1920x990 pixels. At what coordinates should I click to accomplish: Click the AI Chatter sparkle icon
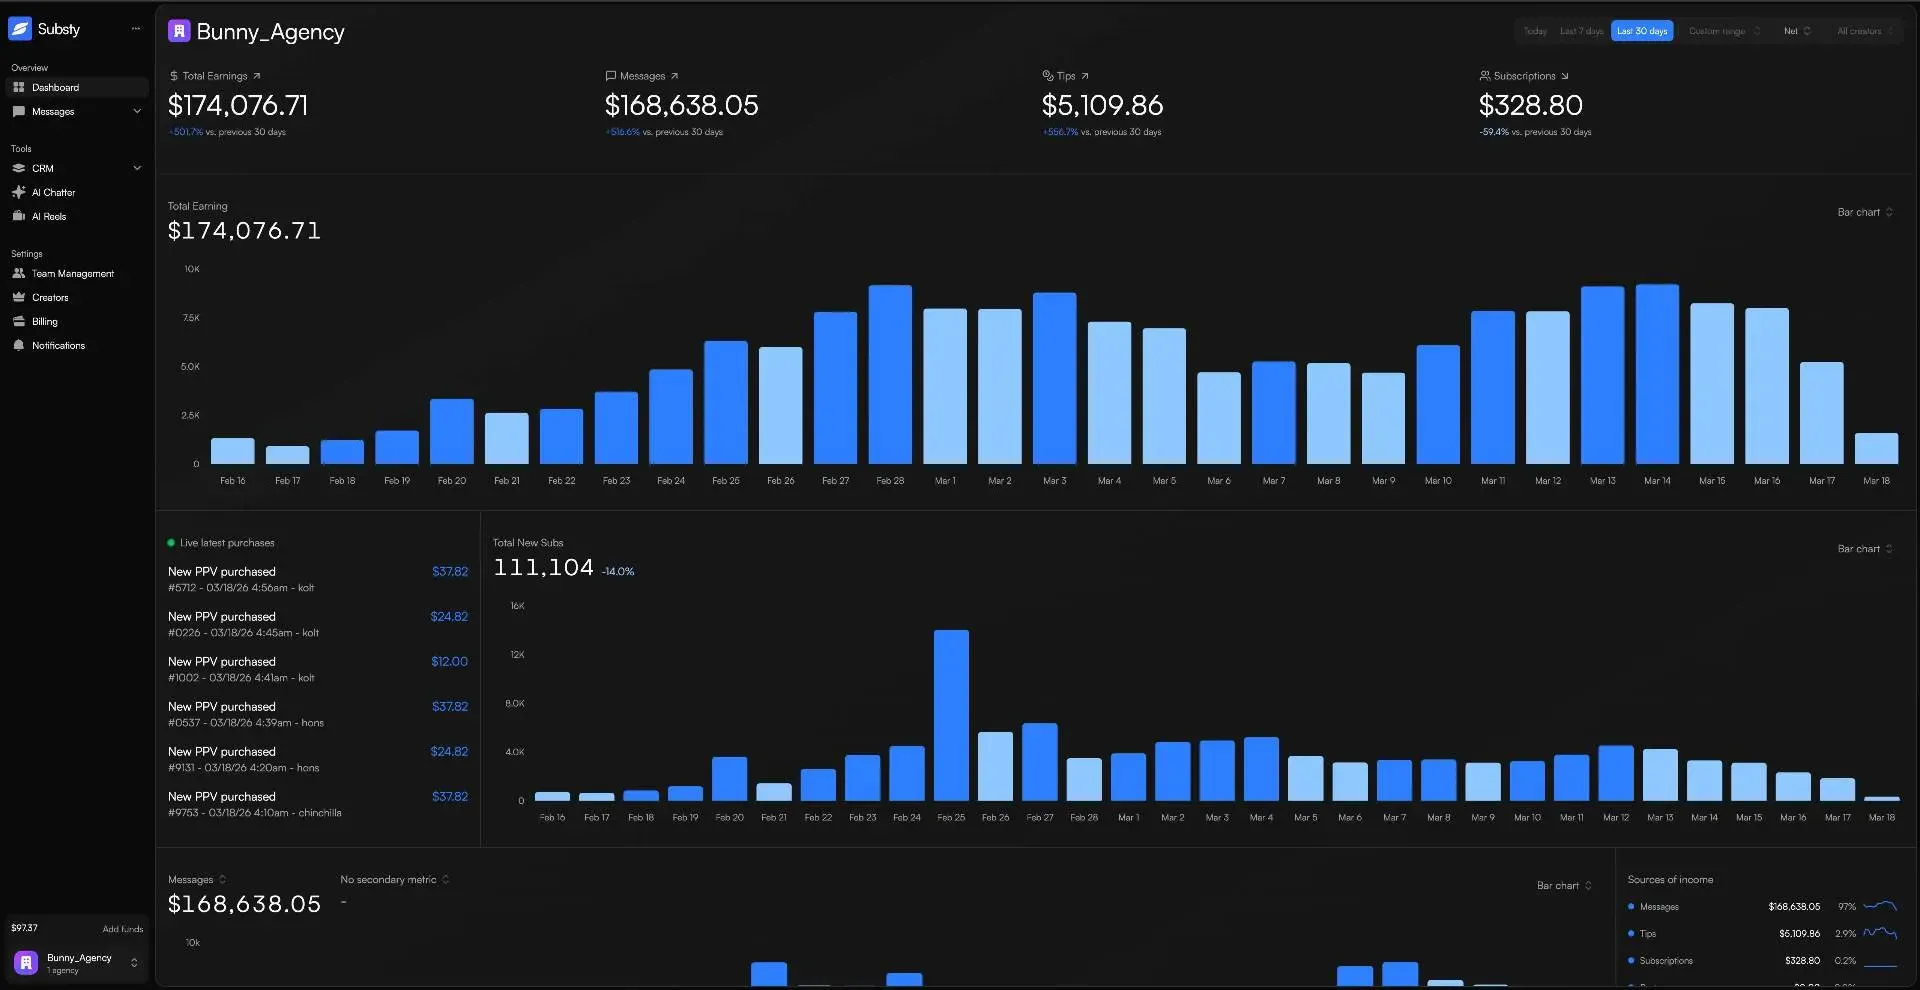pyautogui.click(x=18, y=192)
